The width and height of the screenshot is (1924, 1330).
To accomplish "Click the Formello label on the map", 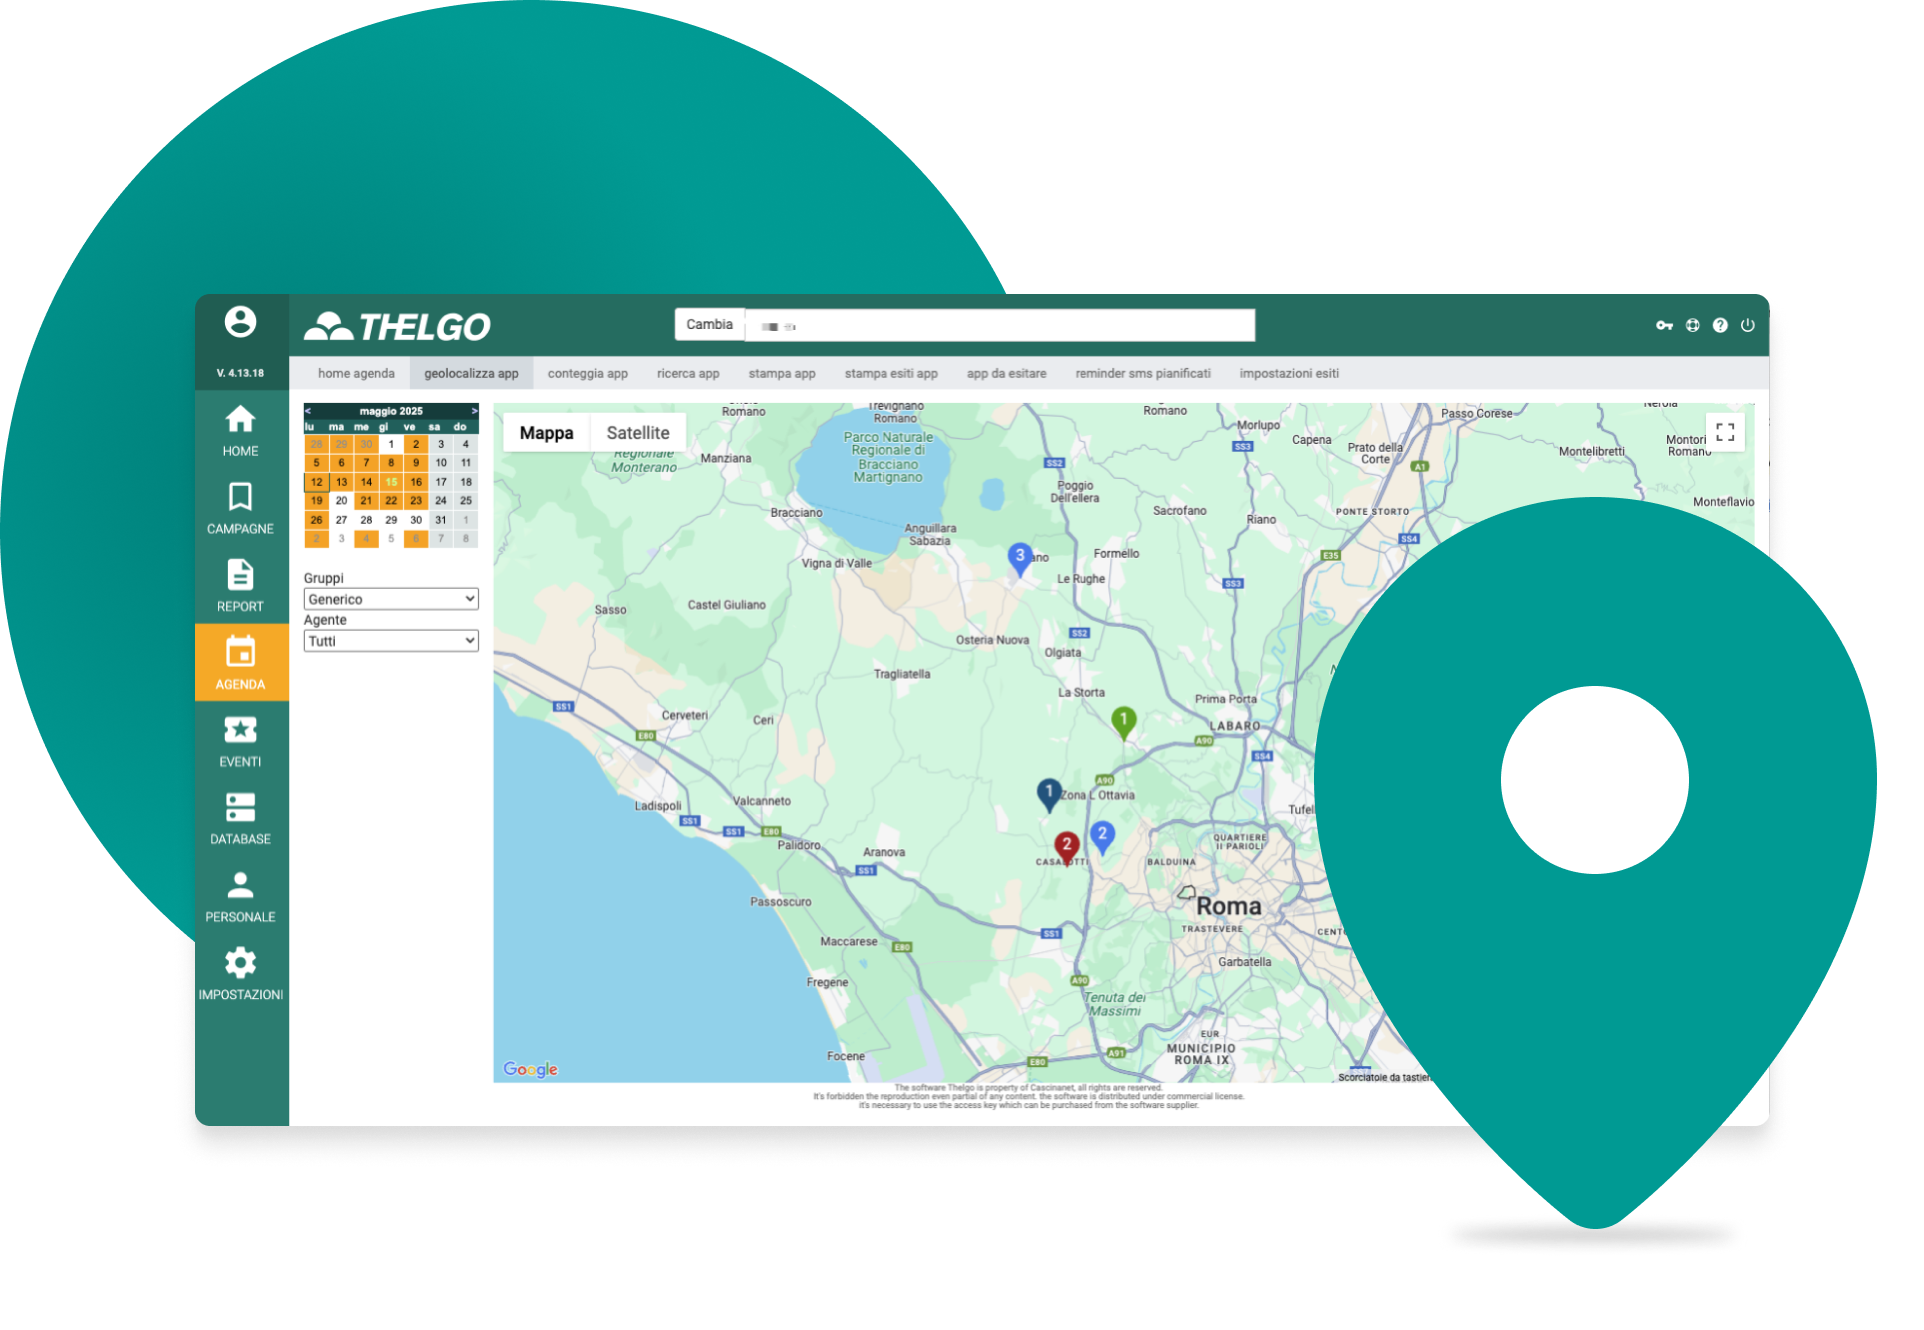I will pos(1116,554).
